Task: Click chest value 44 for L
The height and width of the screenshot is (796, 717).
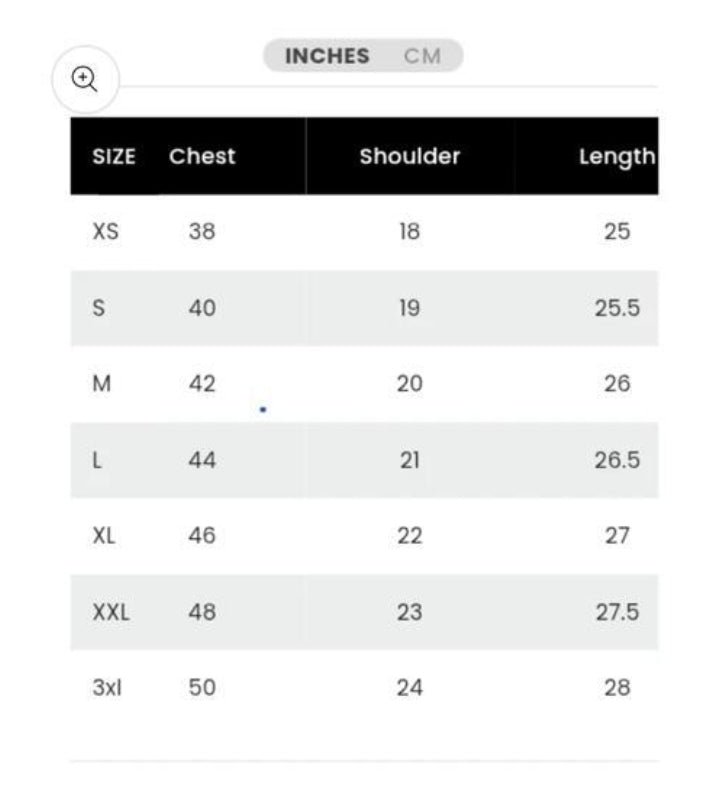Action: pos(202,460)
